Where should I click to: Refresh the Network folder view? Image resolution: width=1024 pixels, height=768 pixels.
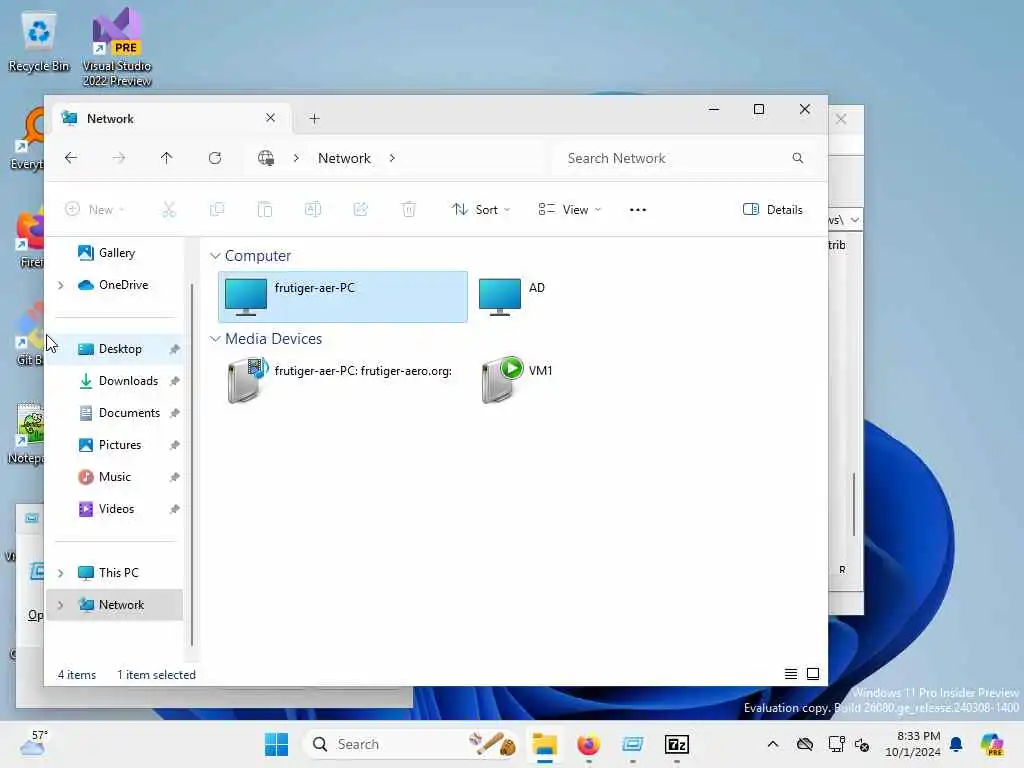(215, 158)
